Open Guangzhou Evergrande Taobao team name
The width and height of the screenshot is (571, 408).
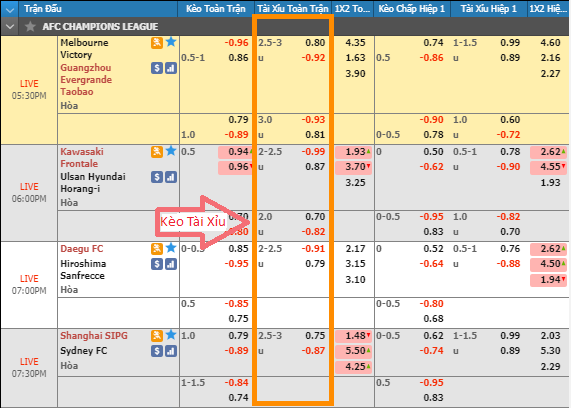click(86, 80)
